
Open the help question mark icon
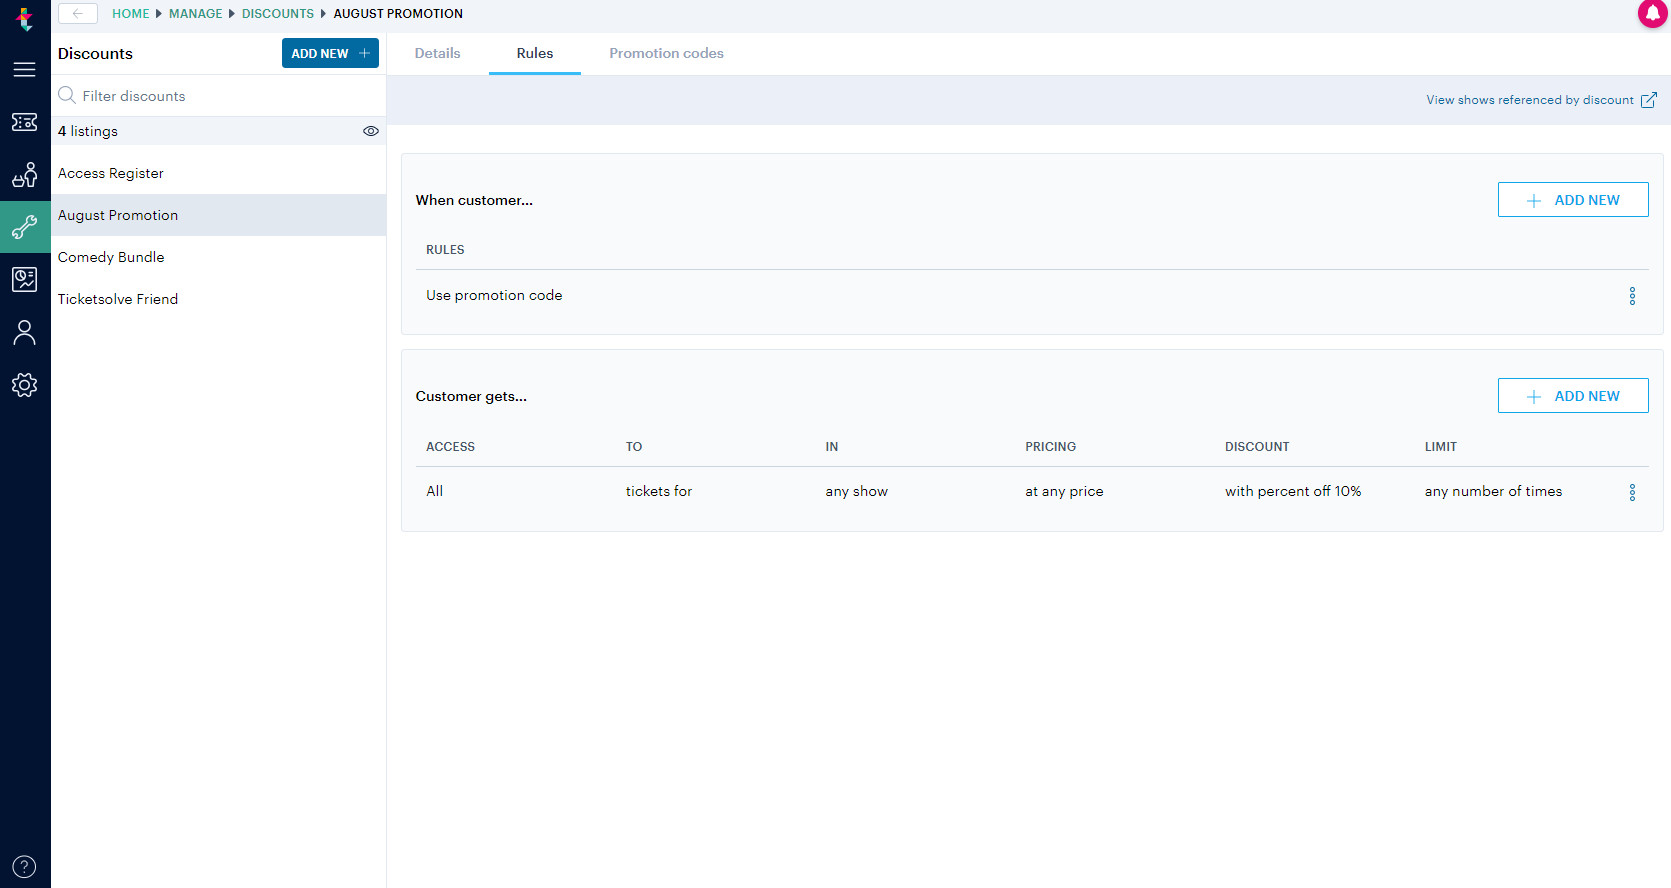click(24, 866)
